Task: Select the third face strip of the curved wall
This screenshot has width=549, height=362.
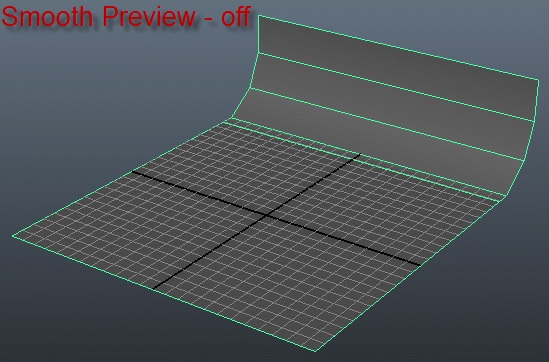Action: pyautogui.click(x=378, y=140)
